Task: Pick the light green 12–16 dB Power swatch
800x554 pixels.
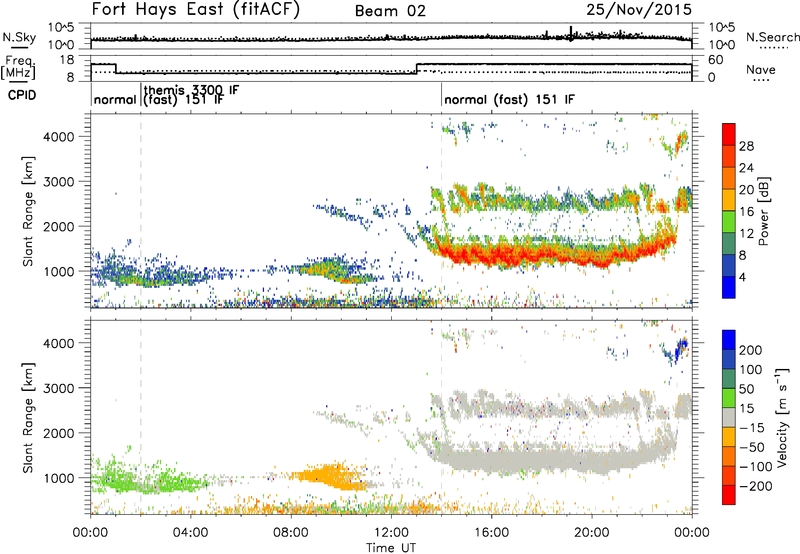Action: tap(729, 222)
